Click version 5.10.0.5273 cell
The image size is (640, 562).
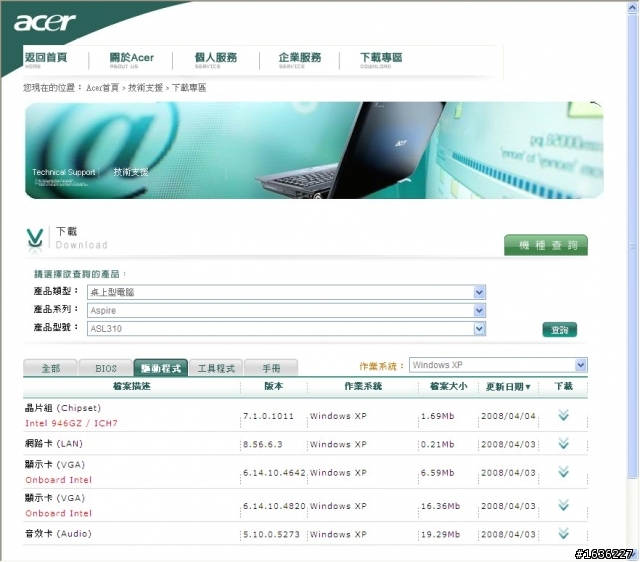(x=271, y=534)
